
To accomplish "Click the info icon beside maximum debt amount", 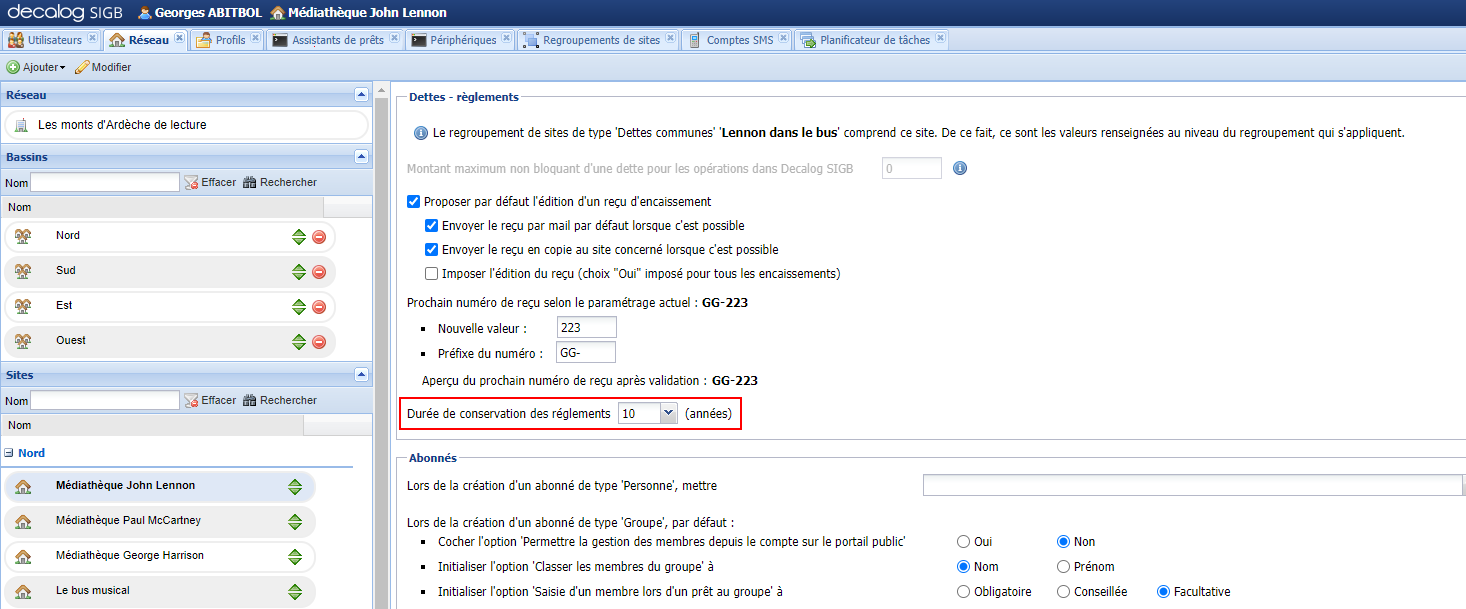I will (959, 168).
